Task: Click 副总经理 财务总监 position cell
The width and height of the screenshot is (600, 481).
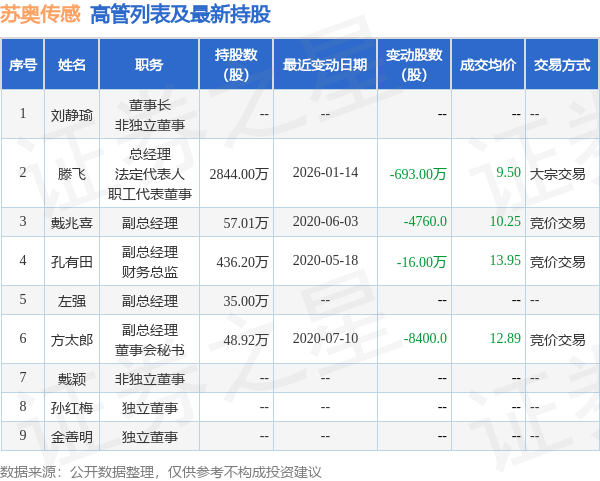Action: tap(150, 262)
